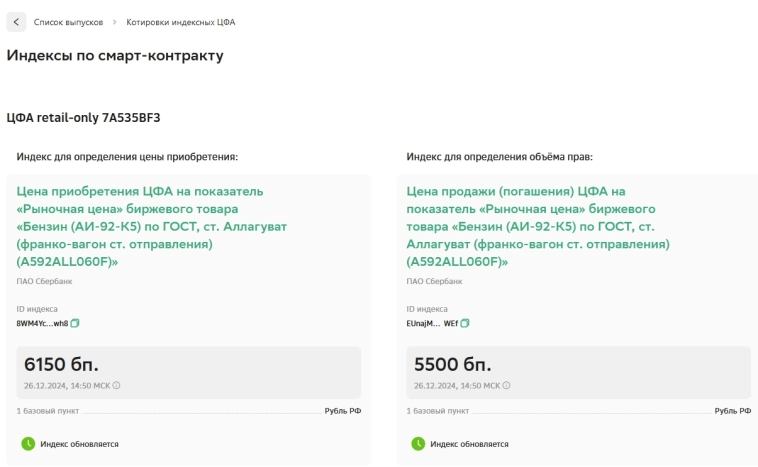Copy the index ID 8WM4Yc...wh8
758x467 pixels.
[x=75, y=323]
